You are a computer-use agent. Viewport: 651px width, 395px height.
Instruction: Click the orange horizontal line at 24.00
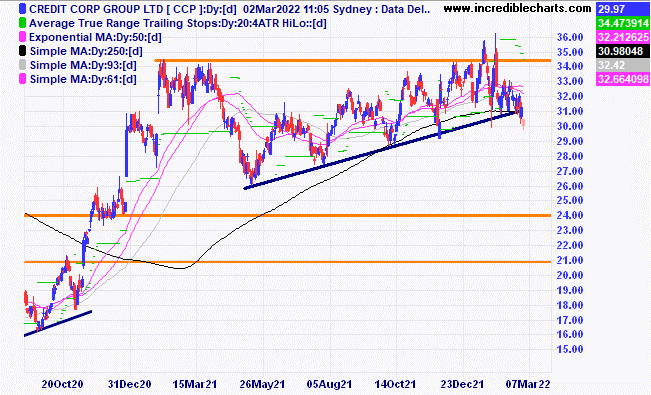click(x=288, y=216)
